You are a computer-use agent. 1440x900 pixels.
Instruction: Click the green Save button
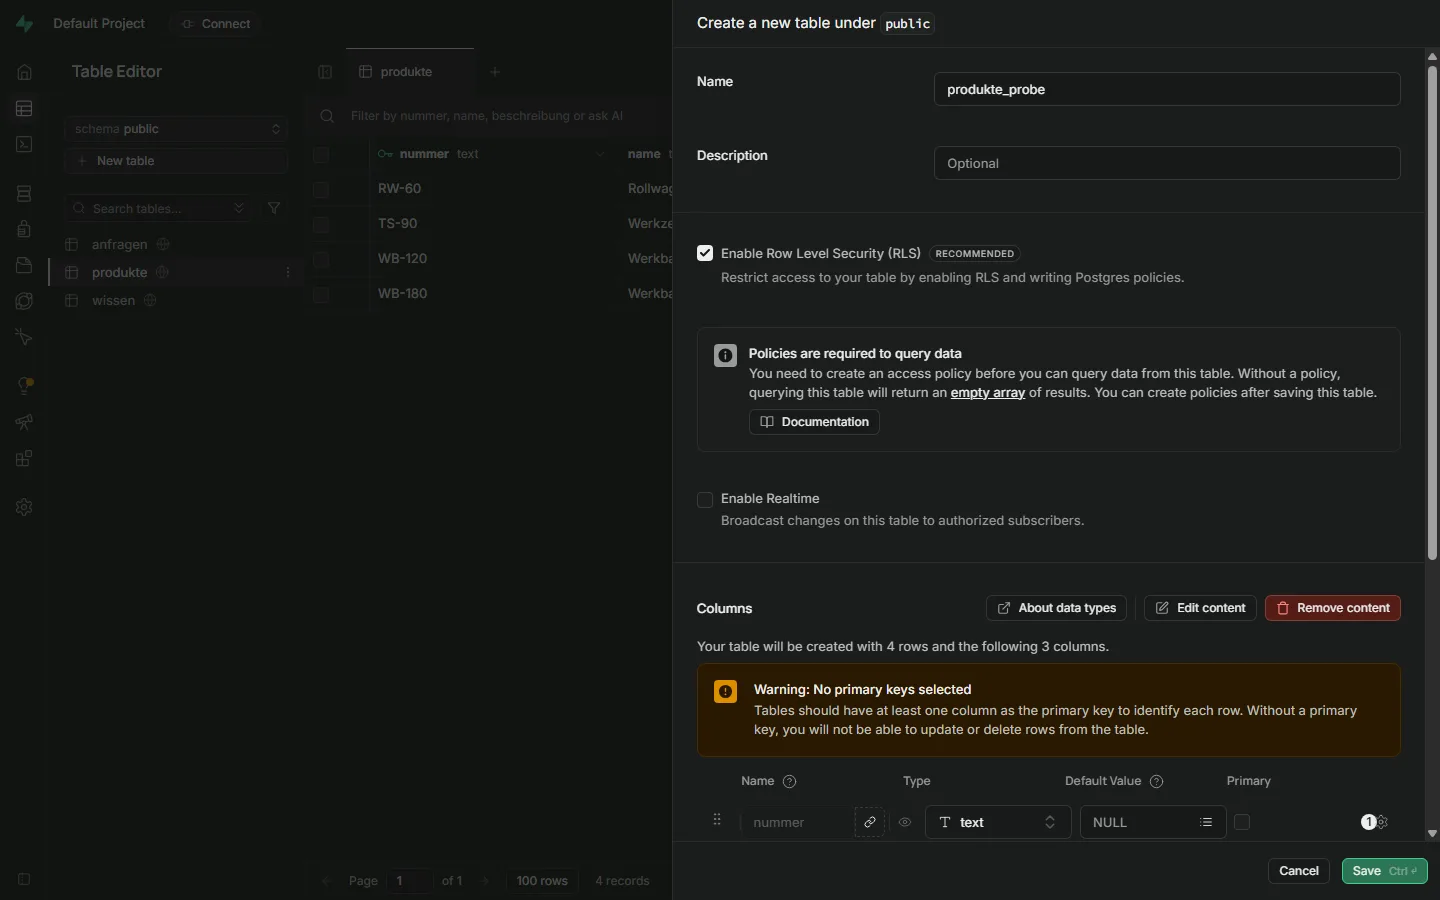[x=1384, y=871]
